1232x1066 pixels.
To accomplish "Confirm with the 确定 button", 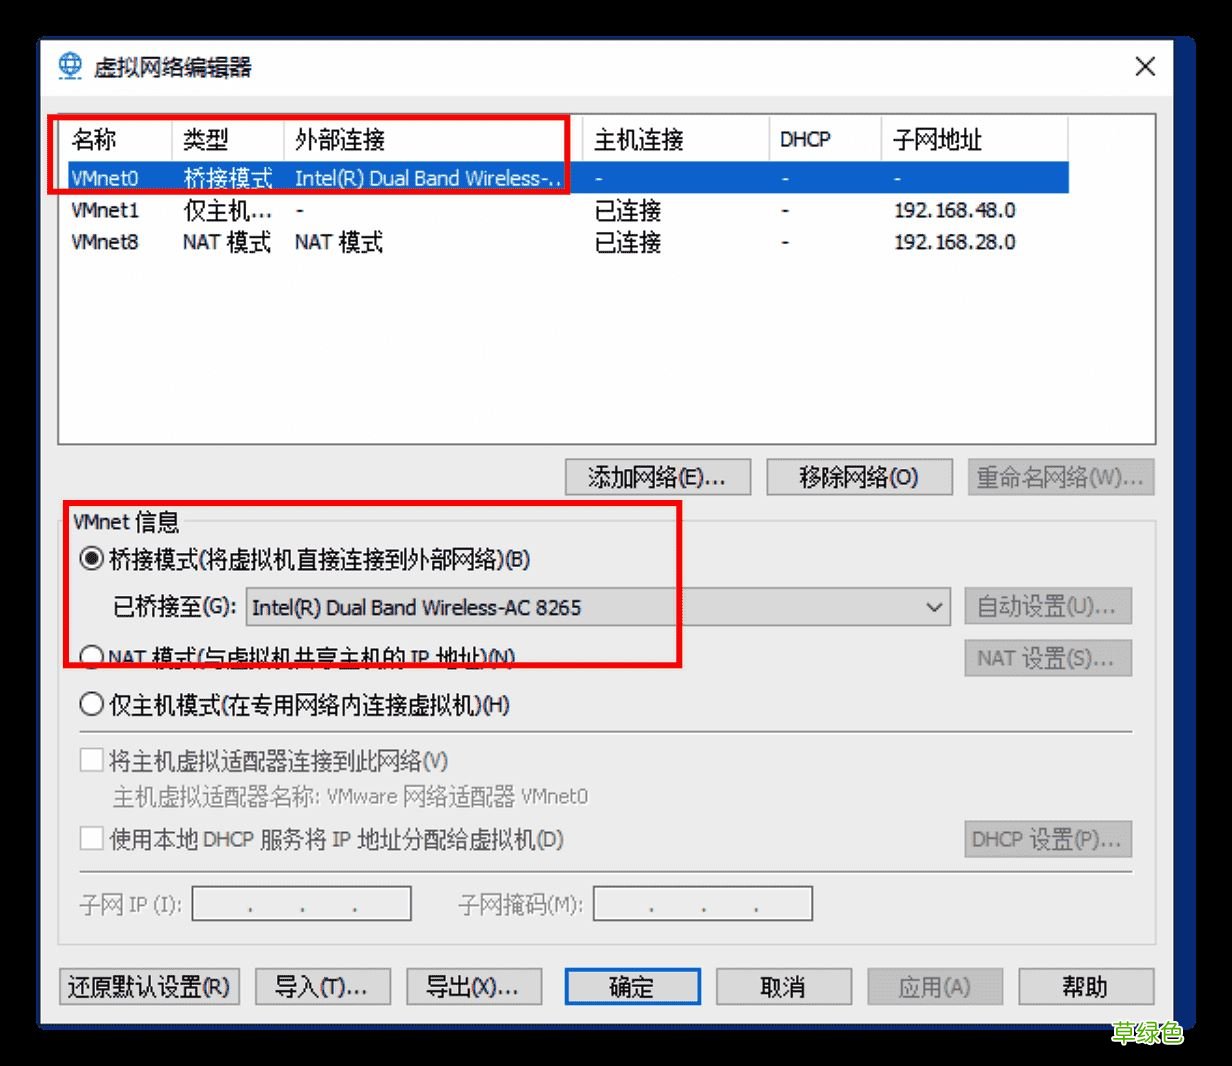I will (x=632, y=987).
